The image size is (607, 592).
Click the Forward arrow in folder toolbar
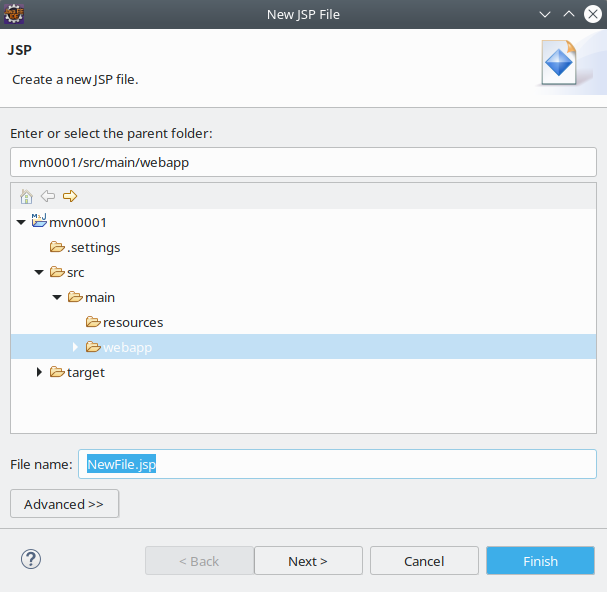coord(70,196)
